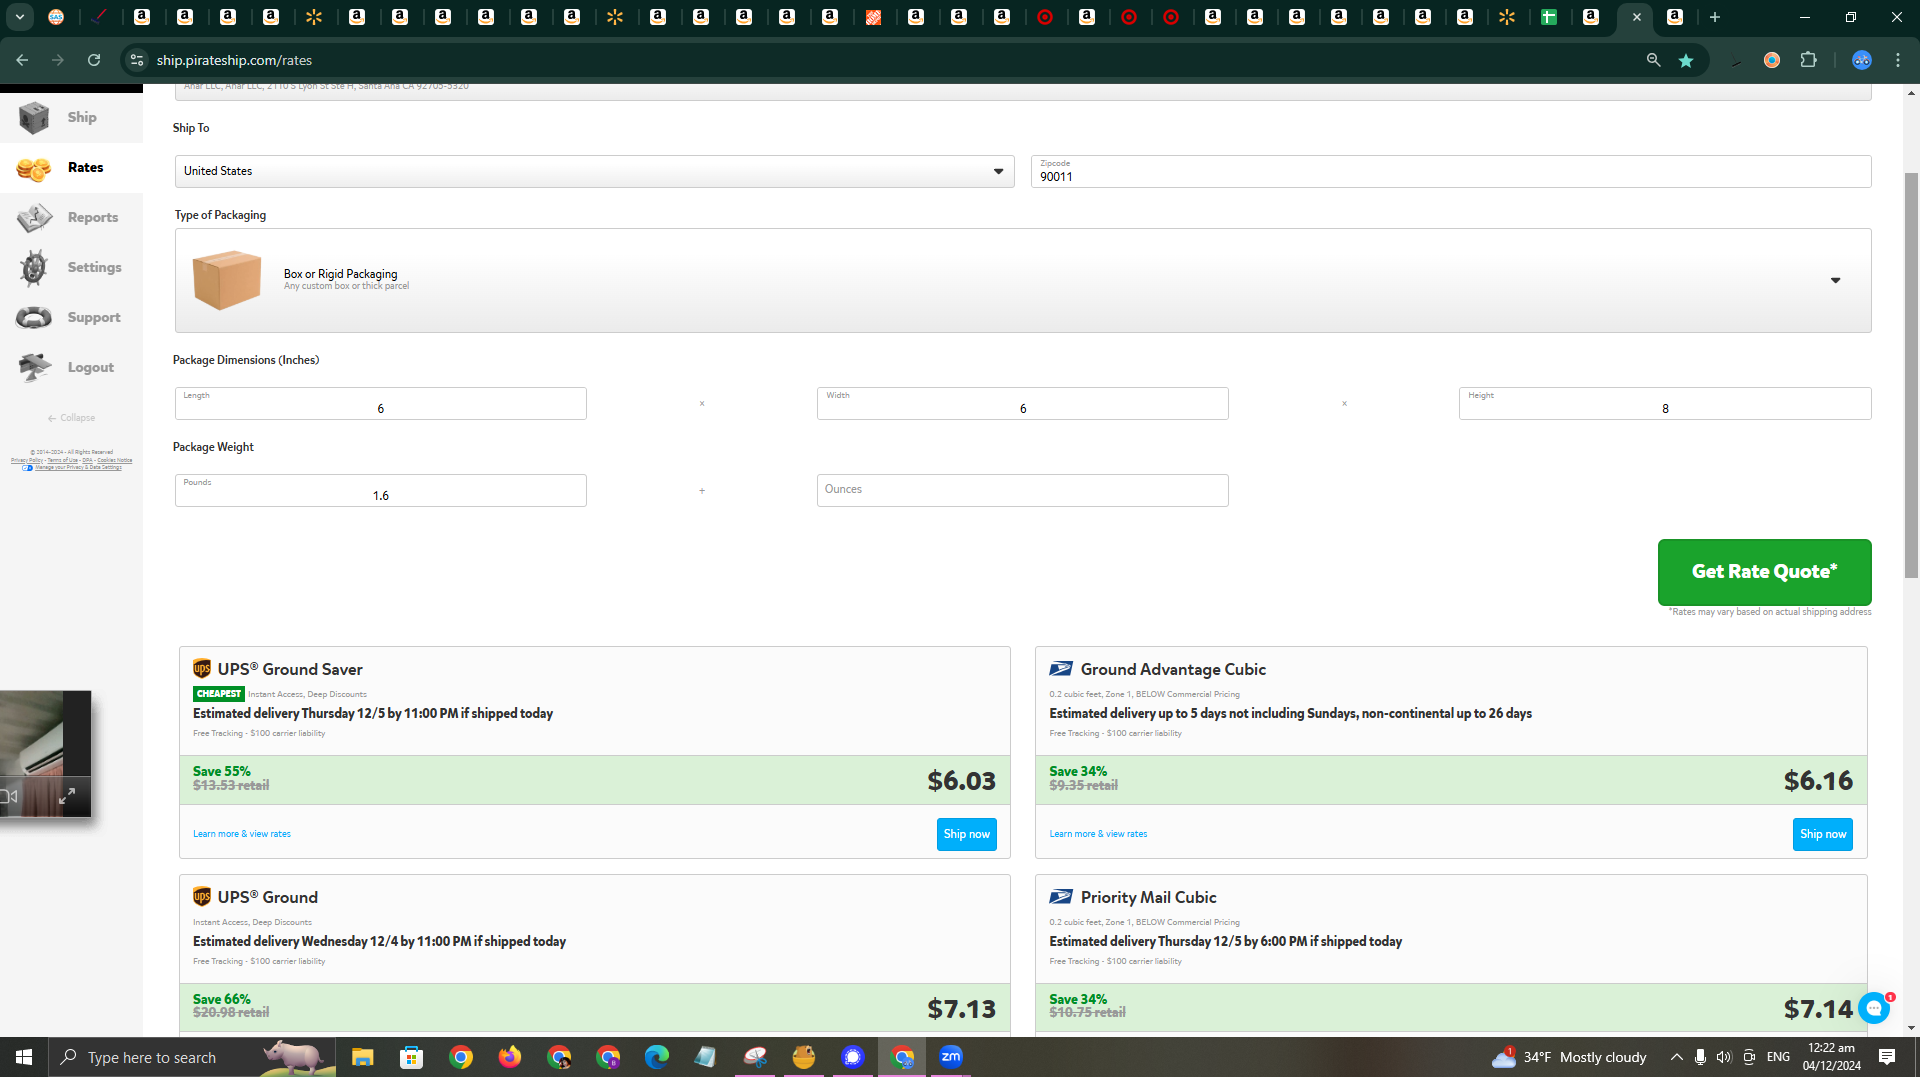Switch to the Home Depot orange tab
Screen dimensions: 1920x1077
click(873, 17)
